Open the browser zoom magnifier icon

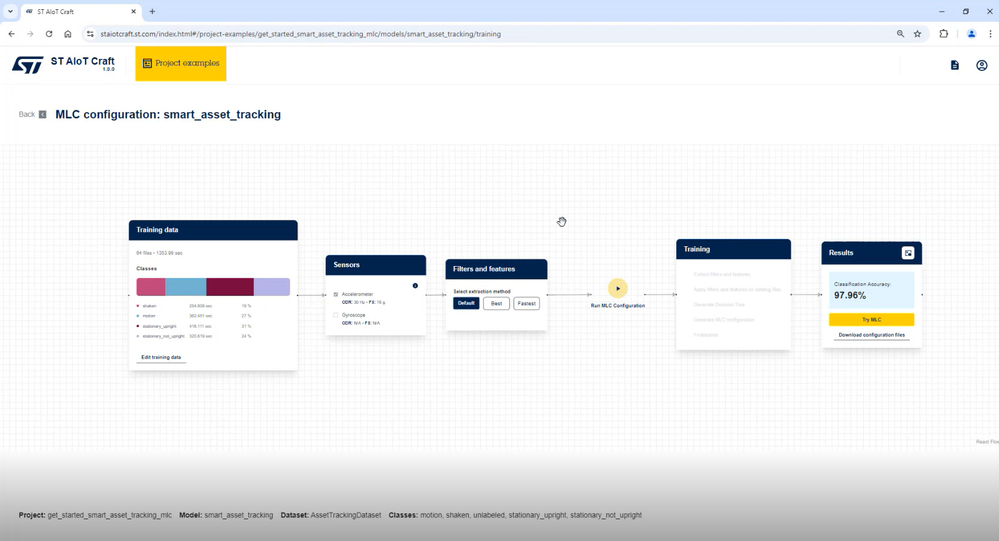[x=900, y=34]
